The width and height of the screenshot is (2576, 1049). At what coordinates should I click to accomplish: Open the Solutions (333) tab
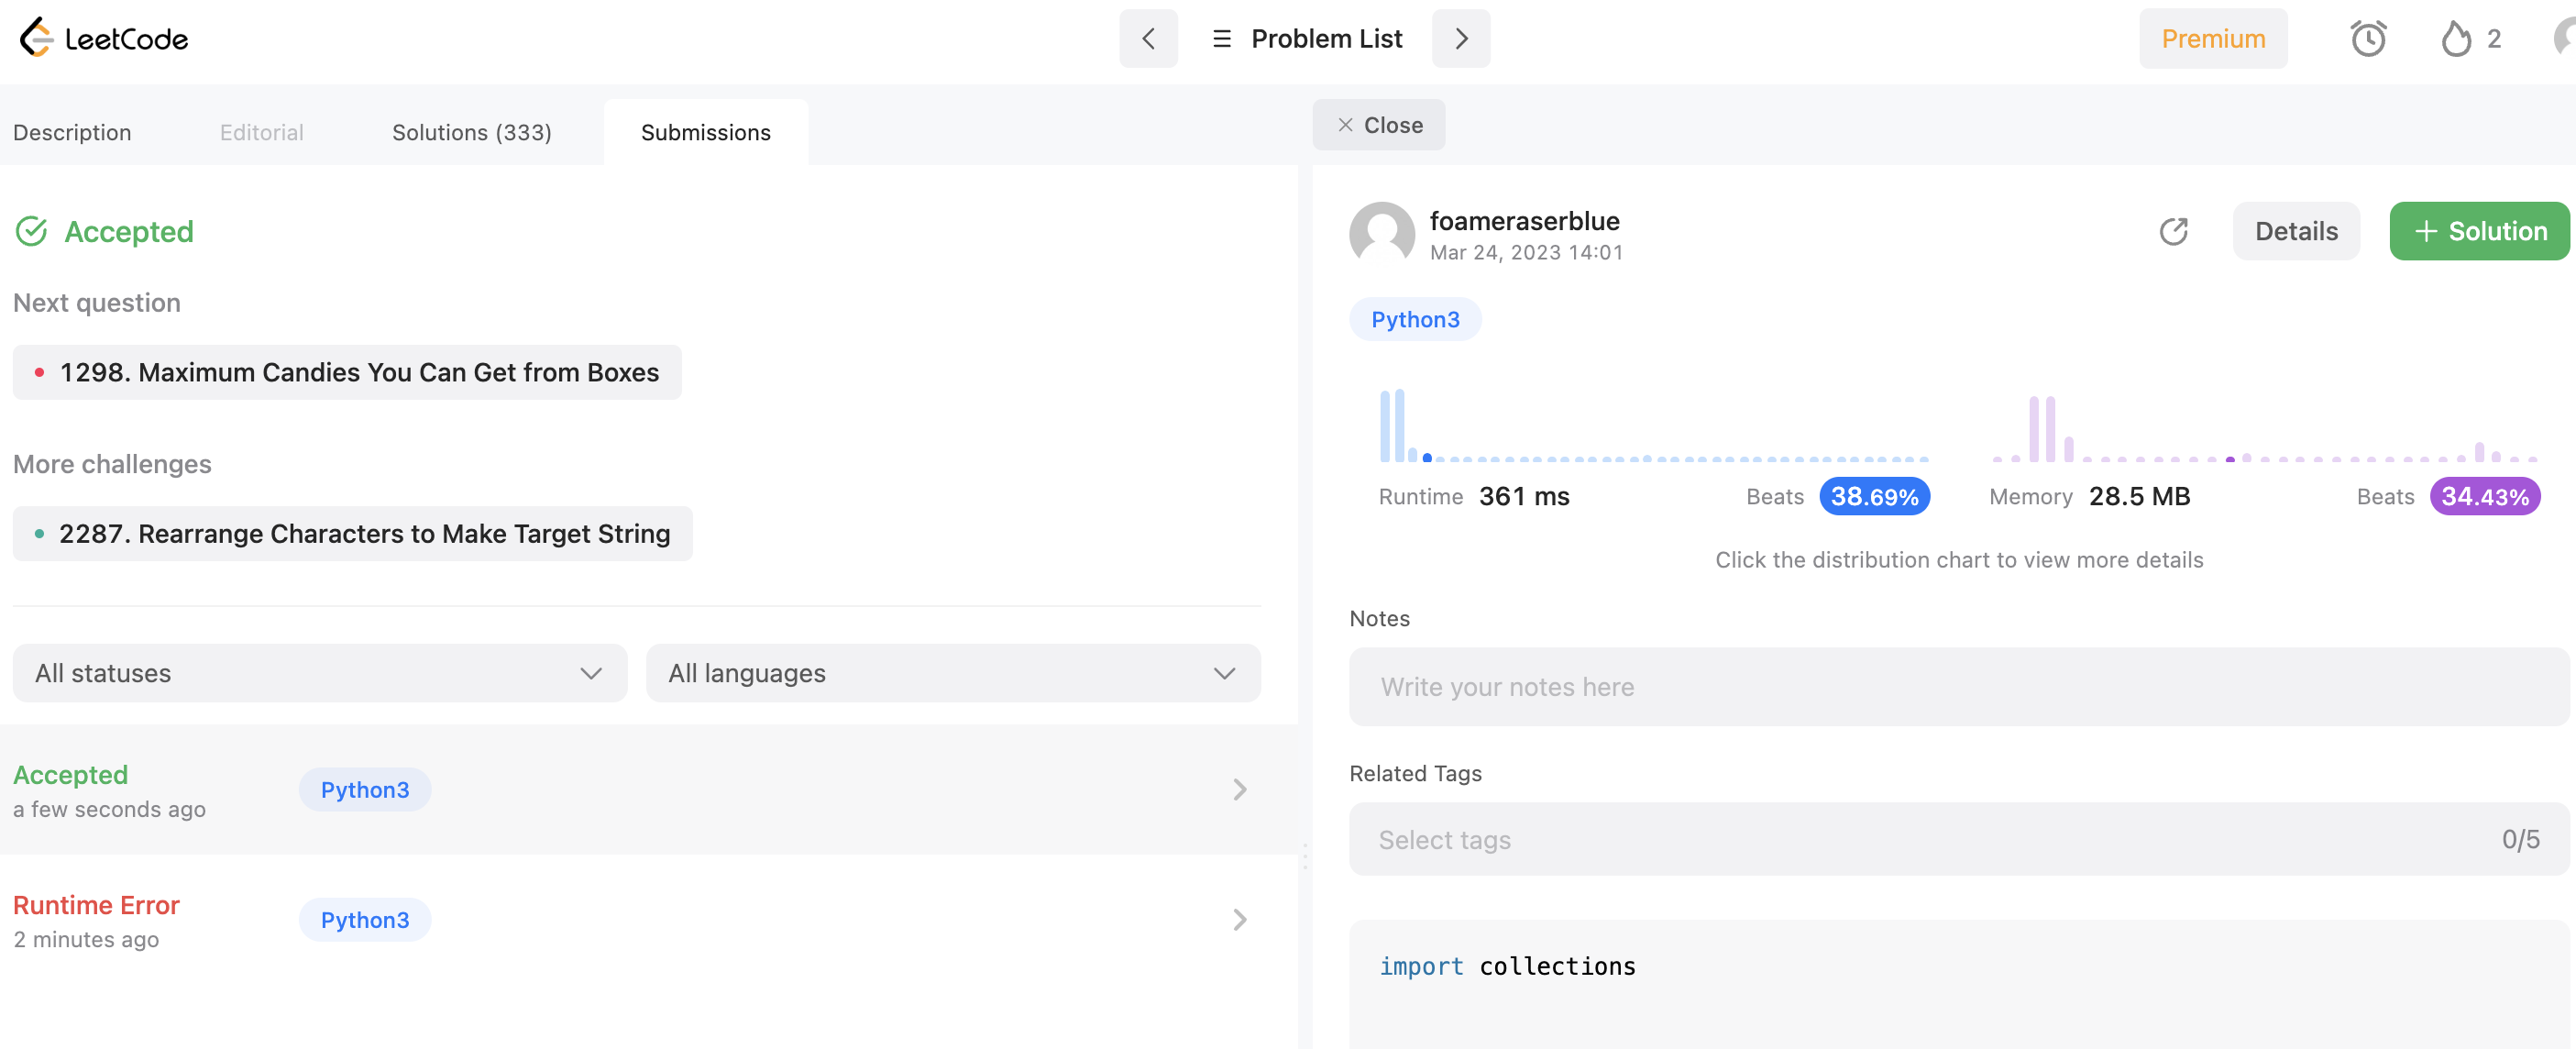pyautogui.click(x=471, y=132)
